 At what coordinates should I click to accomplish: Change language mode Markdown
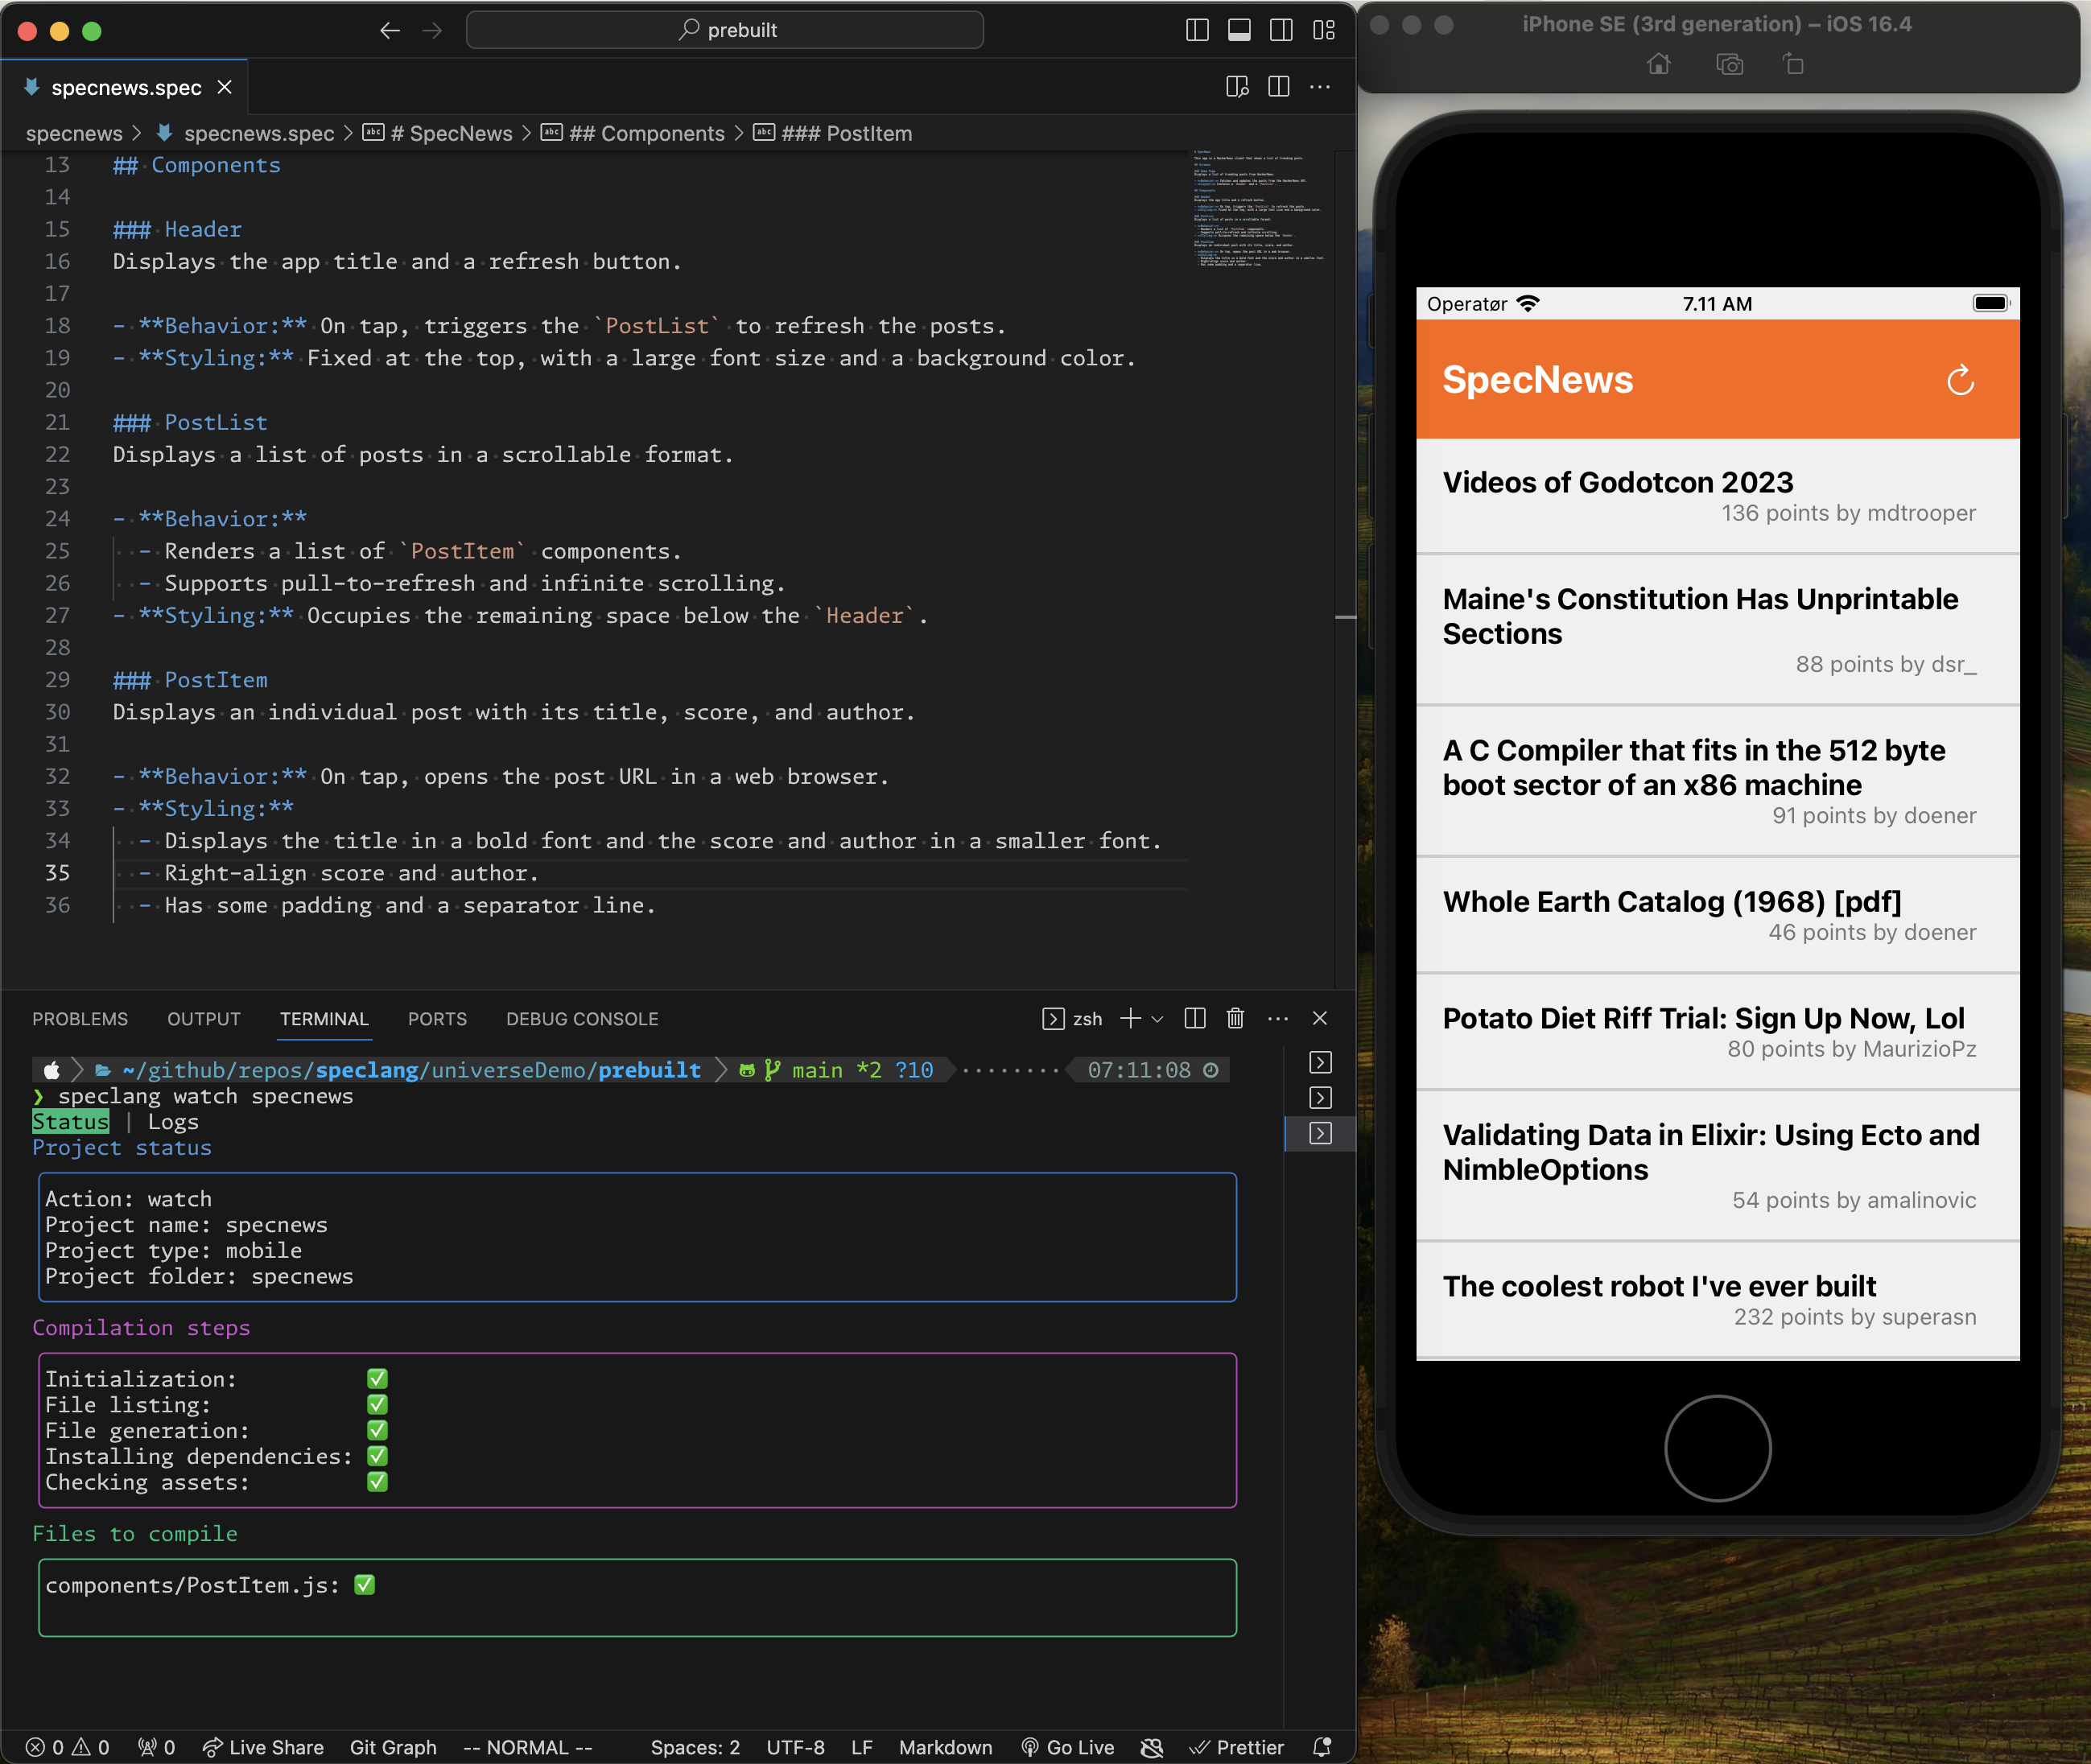(x=946, y=1747)
